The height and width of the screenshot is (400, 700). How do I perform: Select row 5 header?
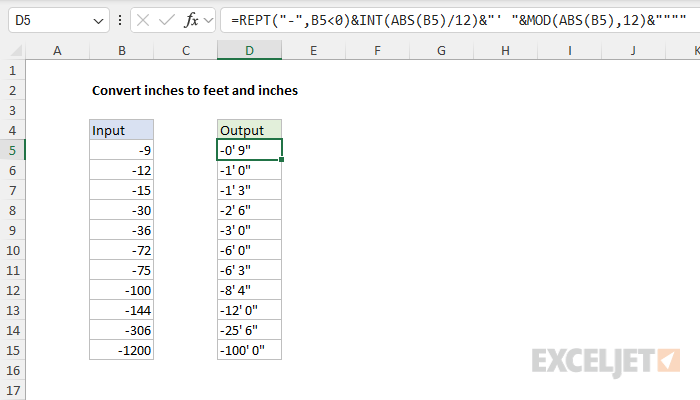pos(12,150)
